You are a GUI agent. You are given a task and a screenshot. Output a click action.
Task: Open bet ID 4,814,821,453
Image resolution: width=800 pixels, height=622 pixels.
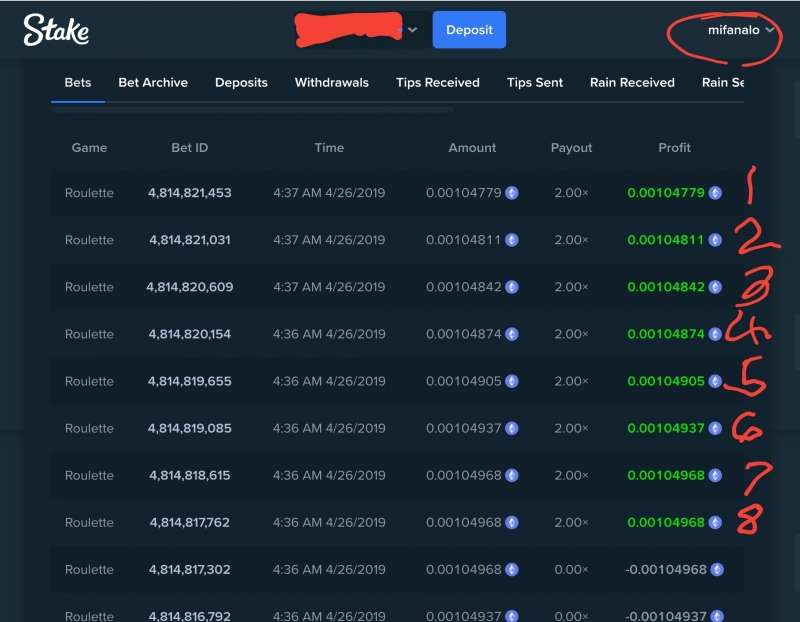coord(189,193)
